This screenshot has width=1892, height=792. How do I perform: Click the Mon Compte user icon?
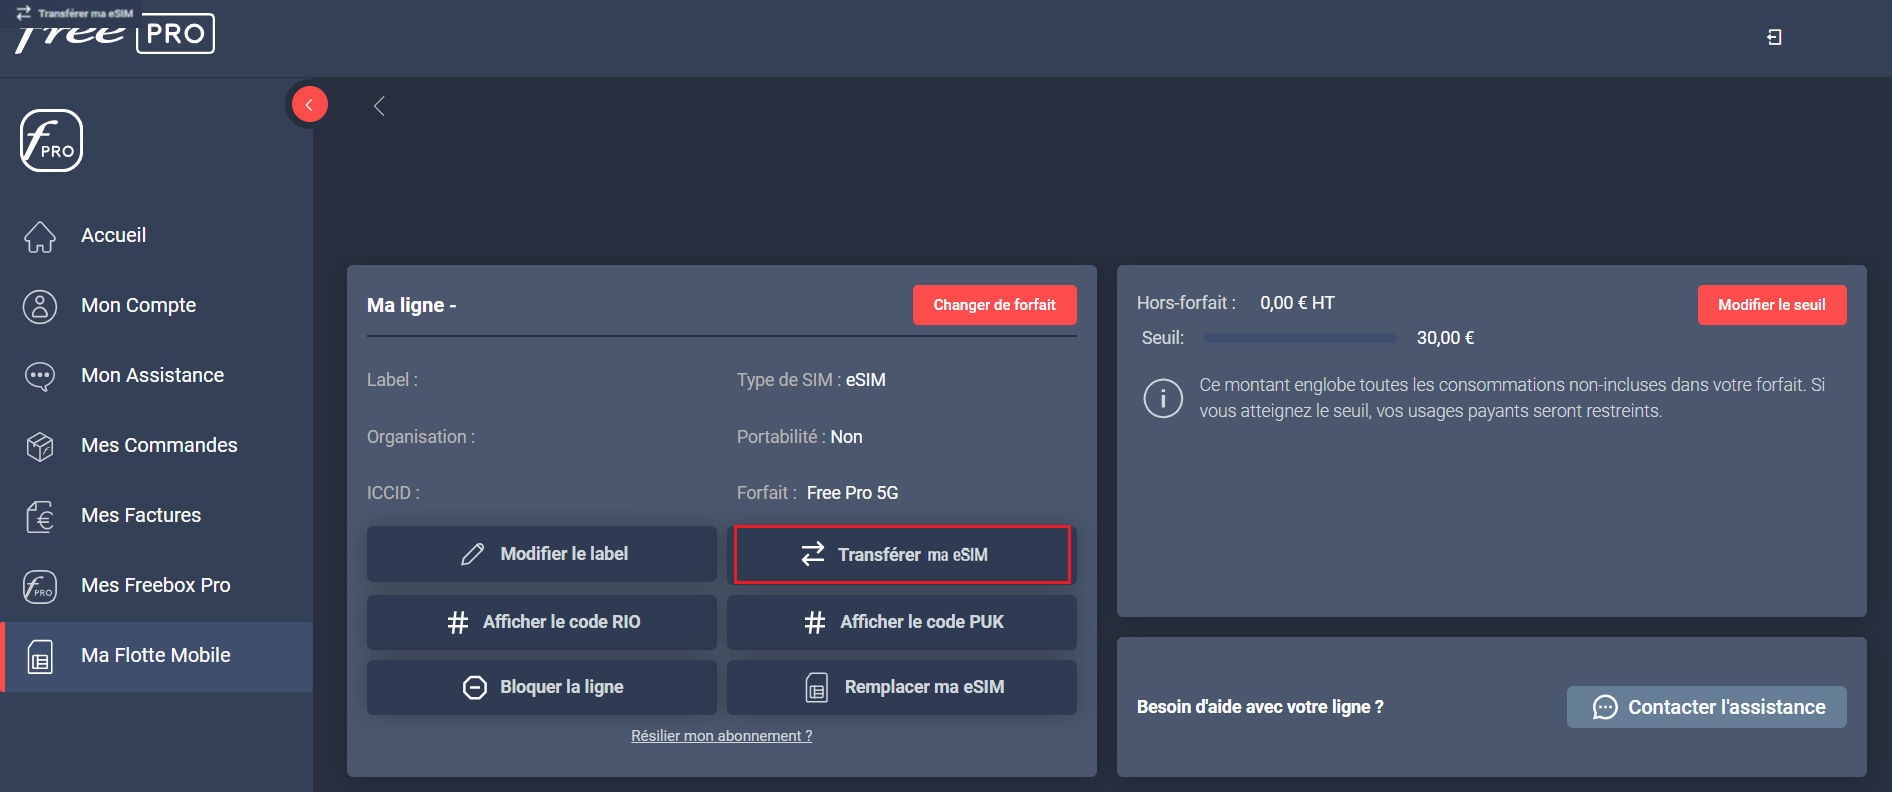tap(40, 306)
